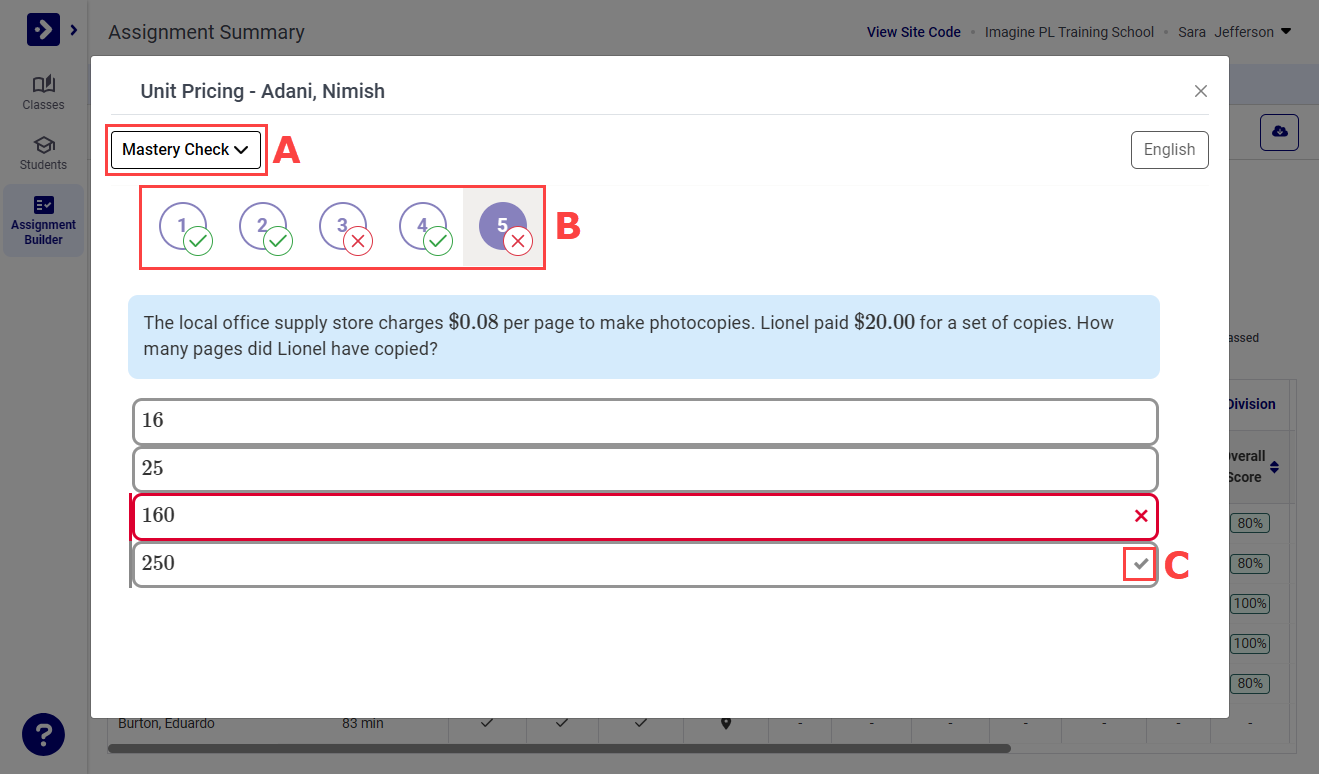Expand the sidebar using the chevron arrow
The width and height of the screenshot is (1334, 774).
pos(74,31)
